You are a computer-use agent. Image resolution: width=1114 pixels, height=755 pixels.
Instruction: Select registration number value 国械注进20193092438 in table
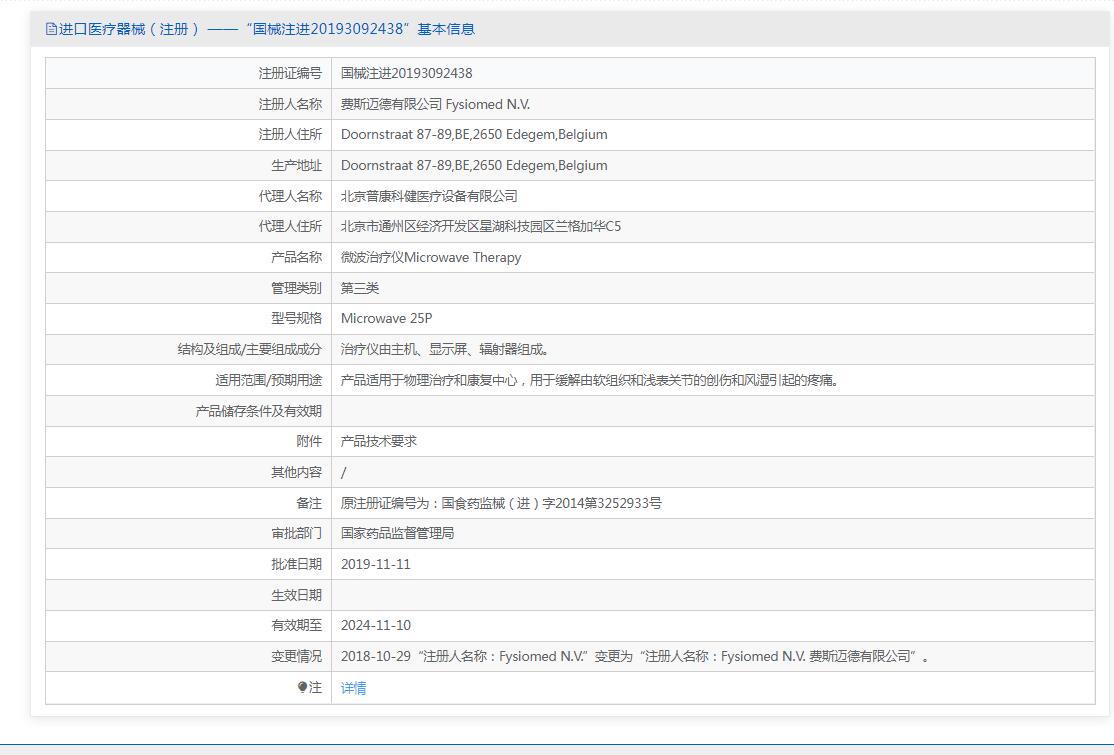click(x=406, y=73)
